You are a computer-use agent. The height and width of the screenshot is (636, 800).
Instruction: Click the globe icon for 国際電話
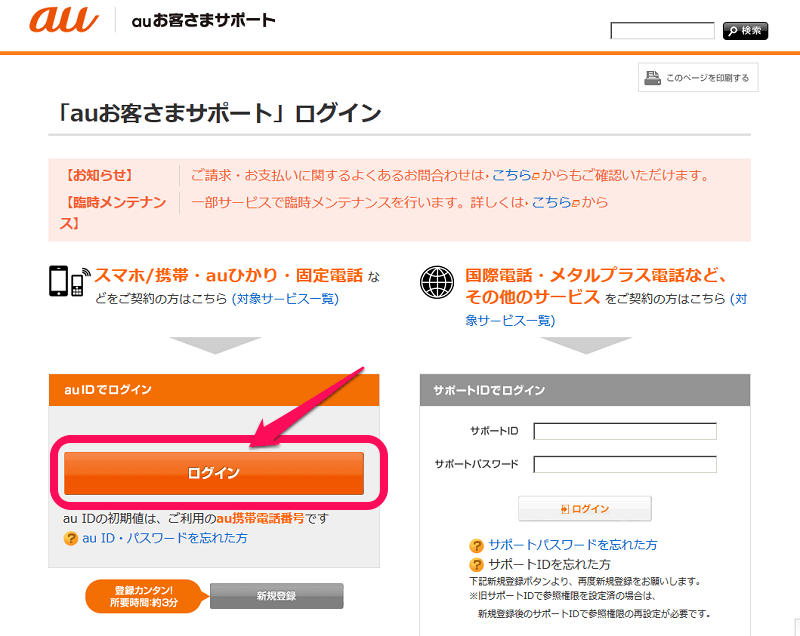(437, 282)
